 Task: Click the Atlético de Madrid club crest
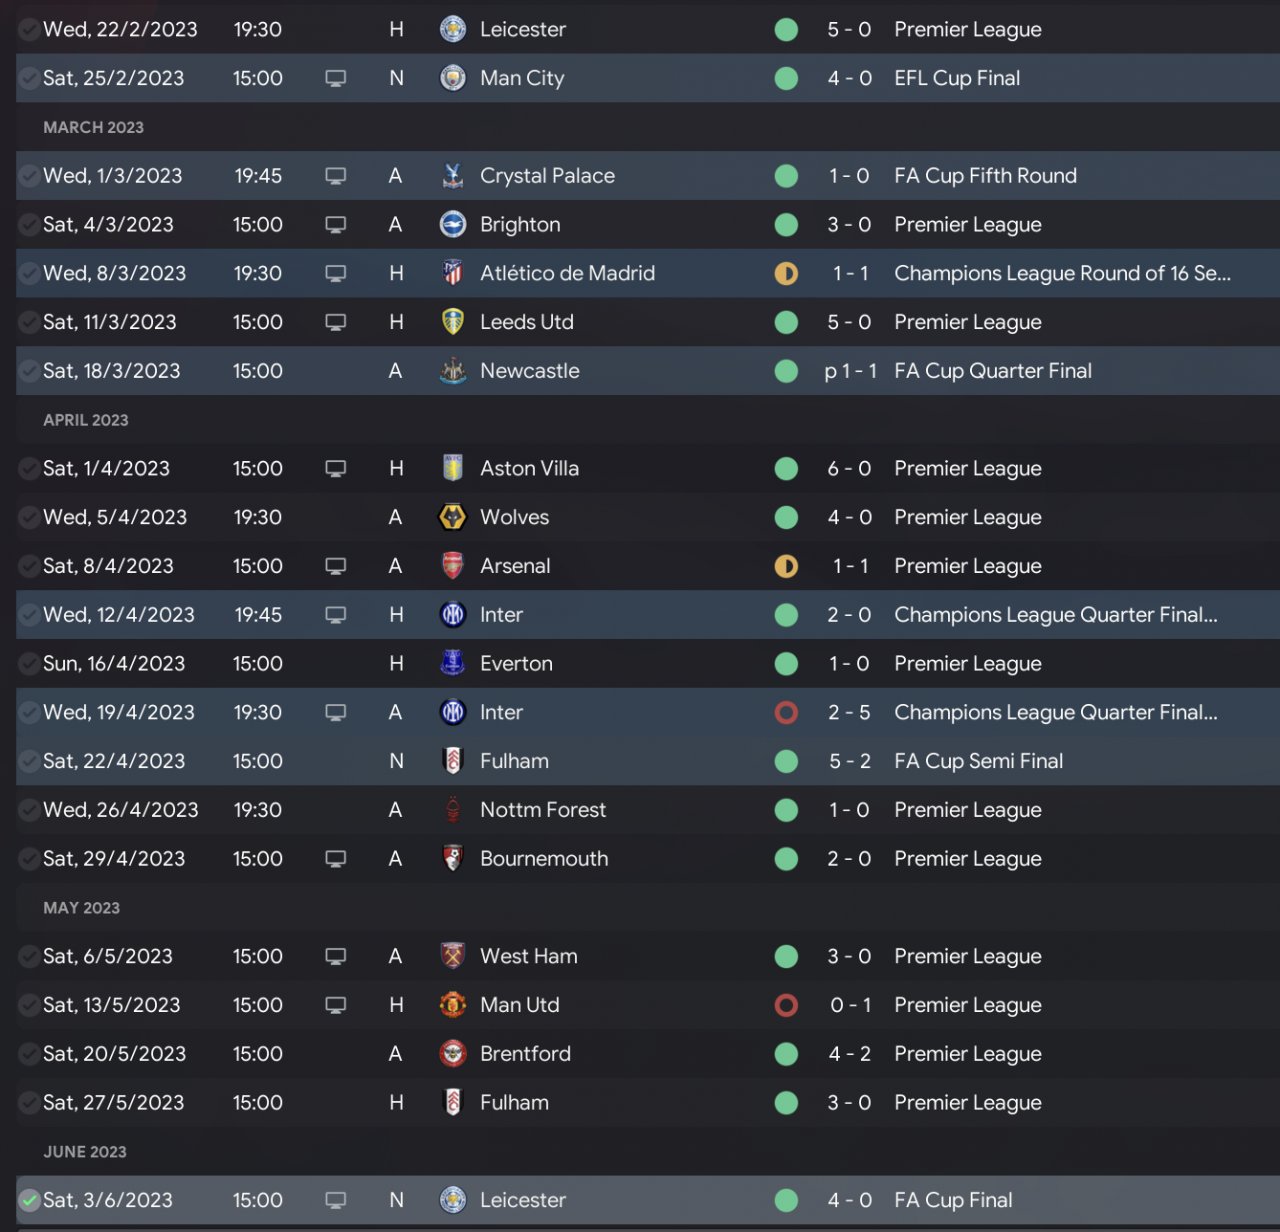click(x=453, y=273)
